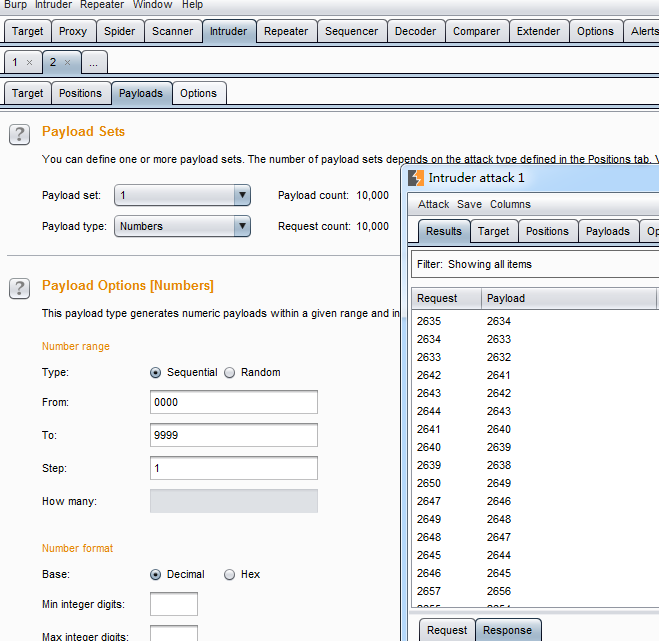Select Results tab in attack window
Viewport: 659px width, 641px height.
click(444, 231)
